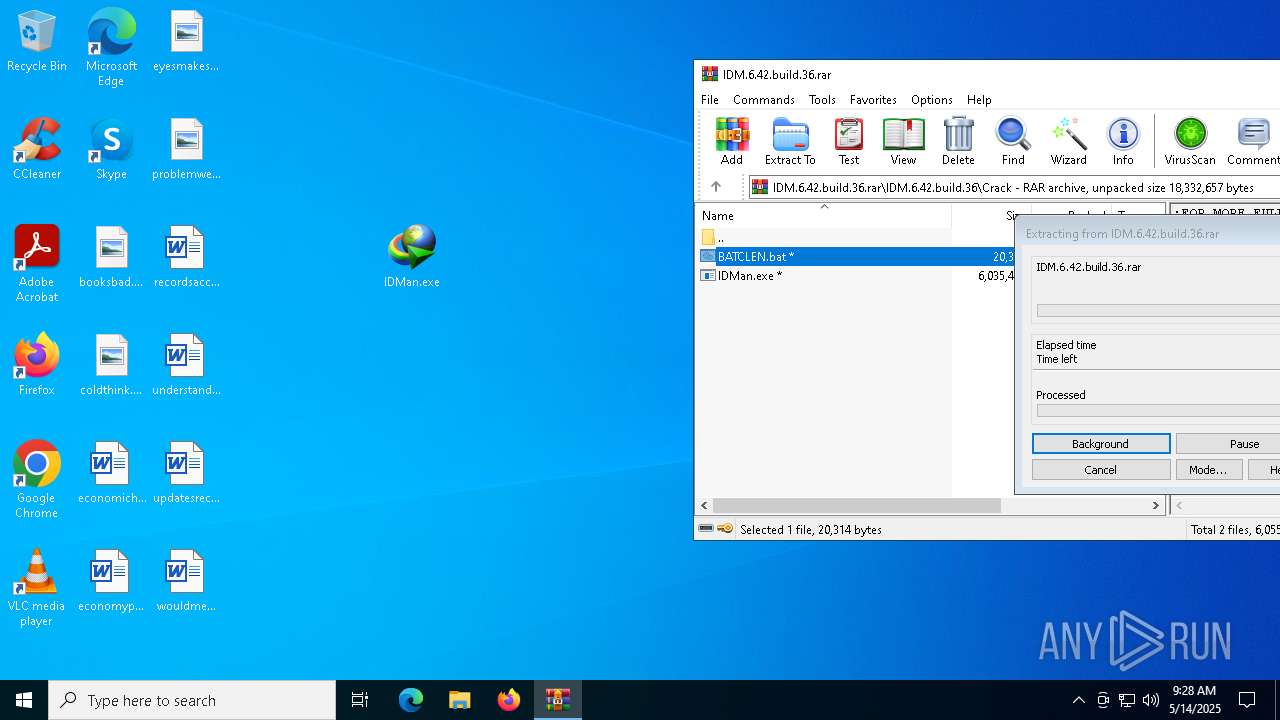Open the address path archive dropdown icon
The height and width of the screenshot is (720, 1280).
(x=760, y=187)
